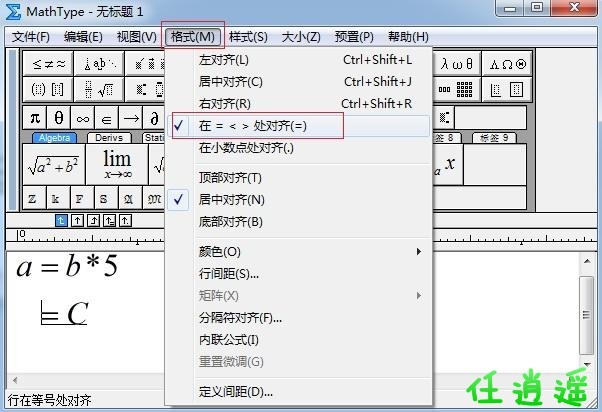Switch to the 标签 9 tab
The height and width of the screenshot is (412, 602).
coord(494,137)
